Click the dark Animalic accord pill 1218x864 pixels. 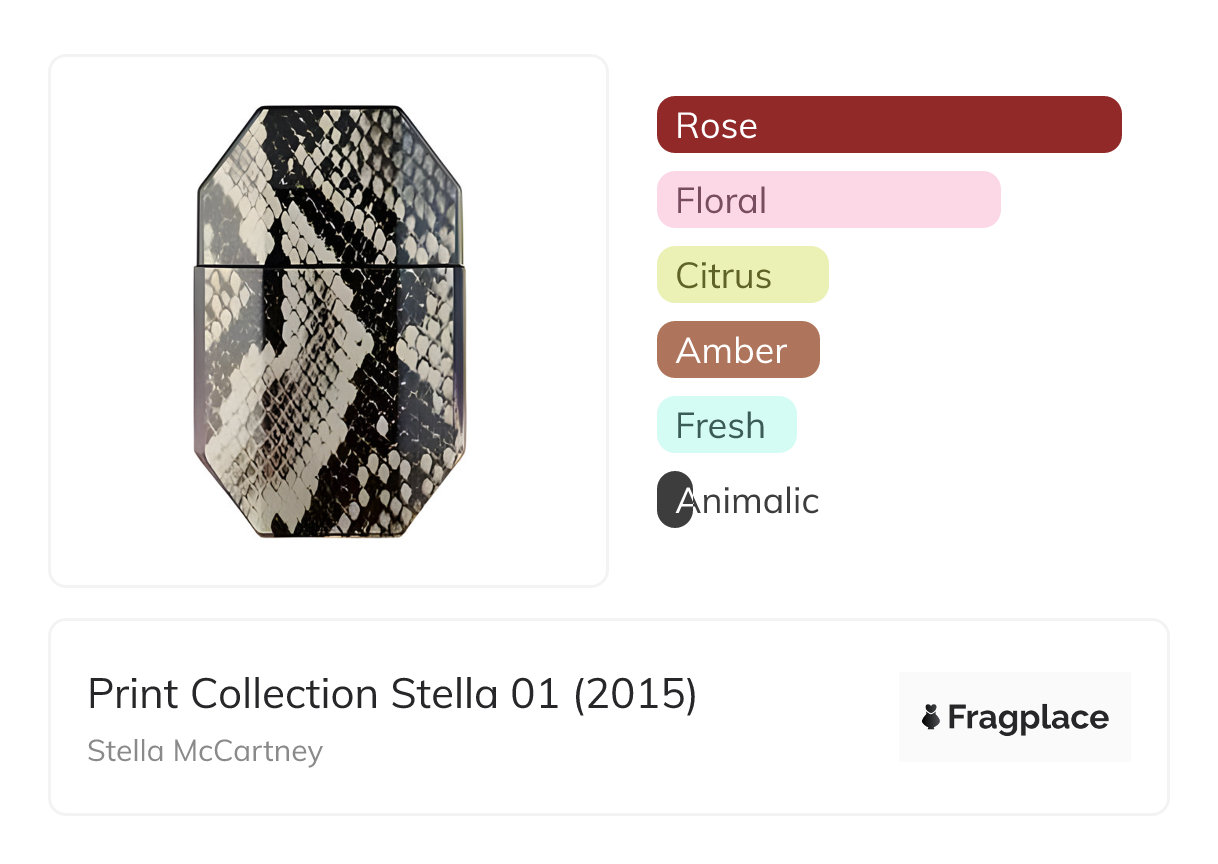(x=673, y=500)
